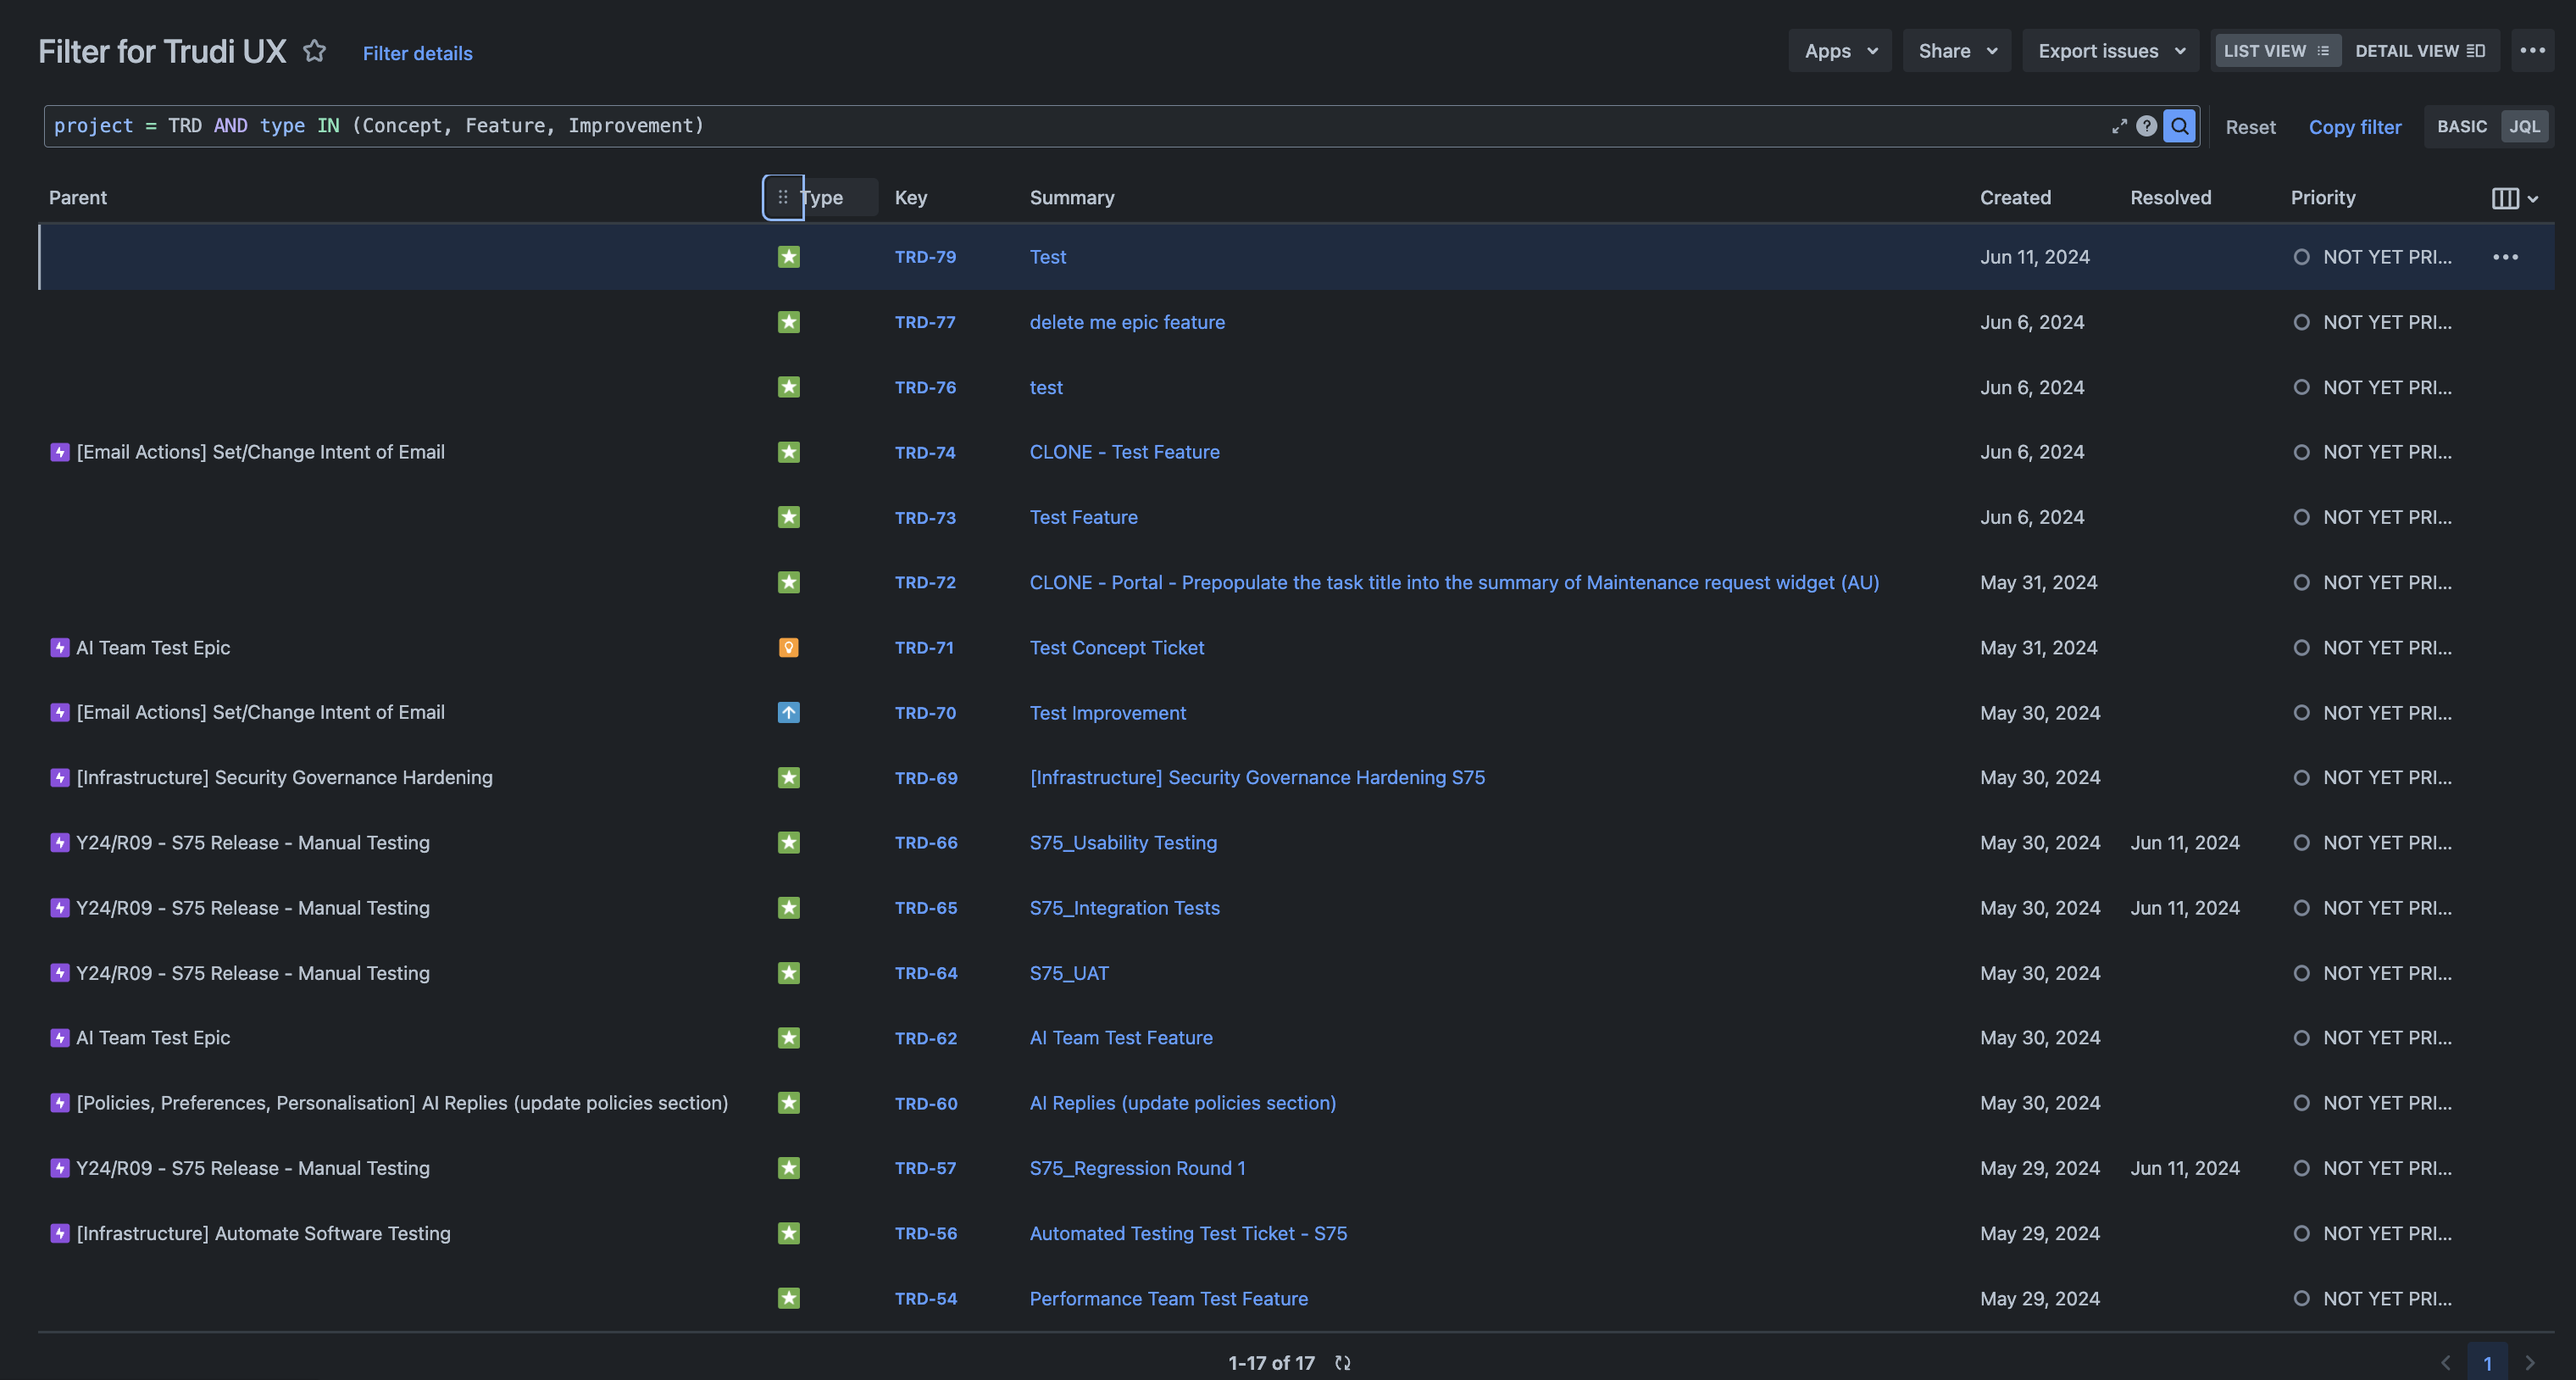Open the JQL syntax help icon
Image resolution: width=2576 pixels, height=1380 pixels.
coord(2146,126)
